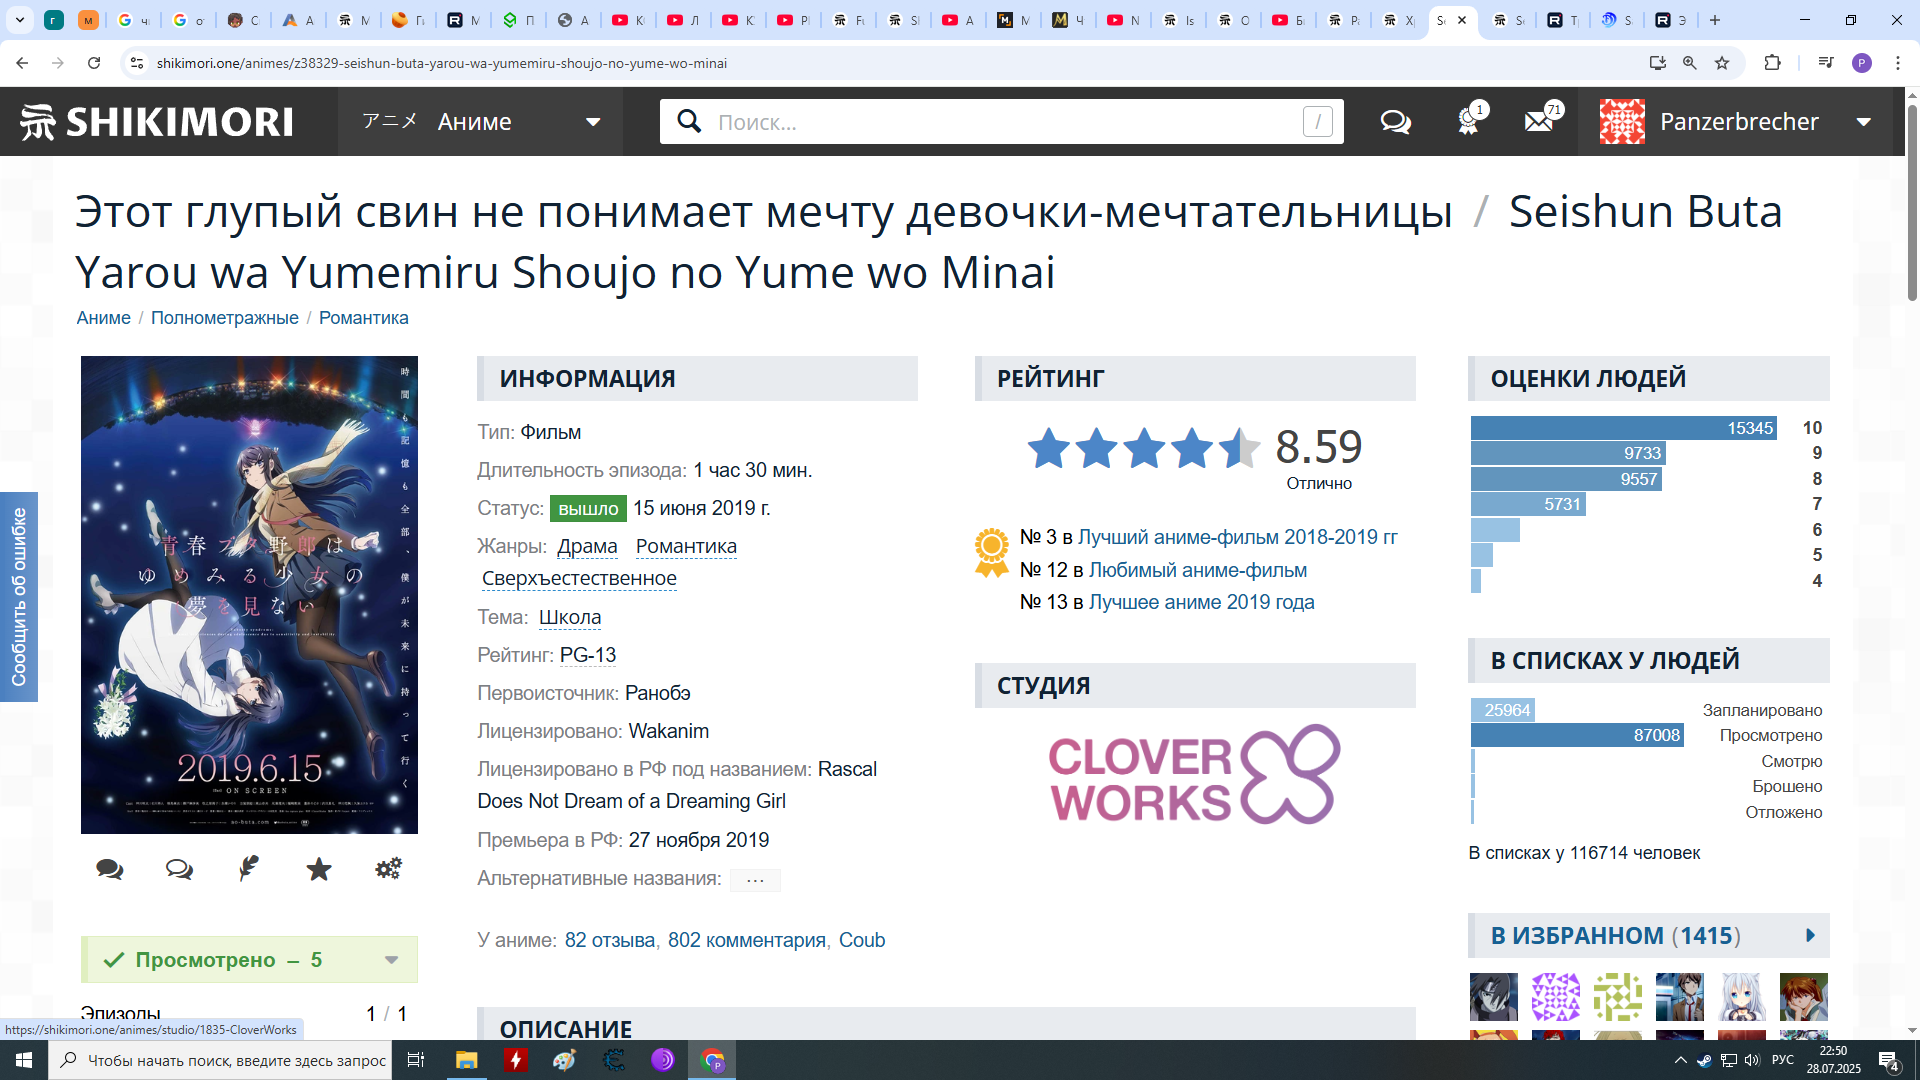The width and height of the screenshot is (1920, 1080).
Task: Click the outlined review bubble icon under poster
Action: point(179,869)
